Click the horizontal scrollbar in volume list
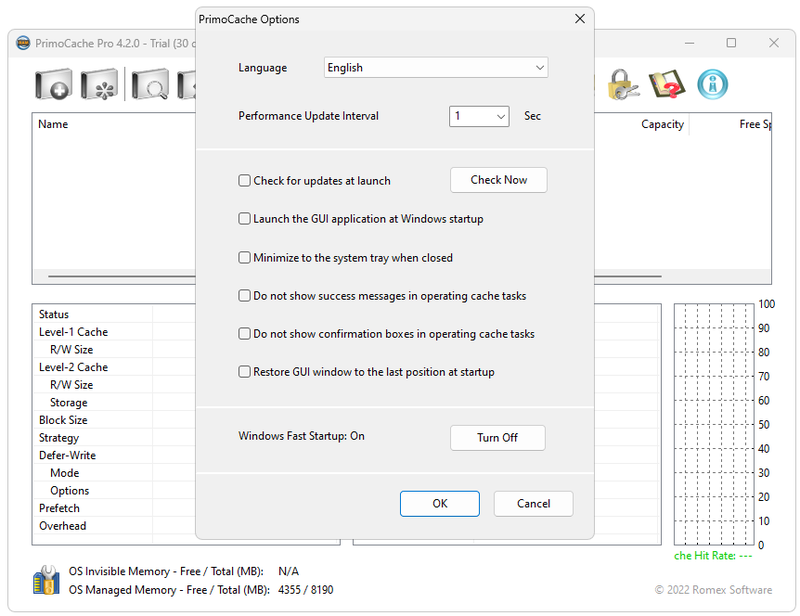This screenshot has height=616, width=800. 355,276
